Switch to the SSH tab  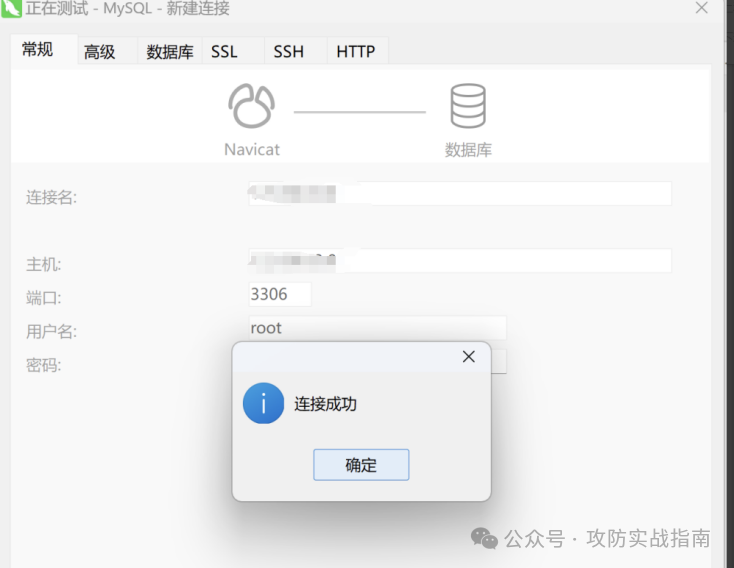coord(296,51)
